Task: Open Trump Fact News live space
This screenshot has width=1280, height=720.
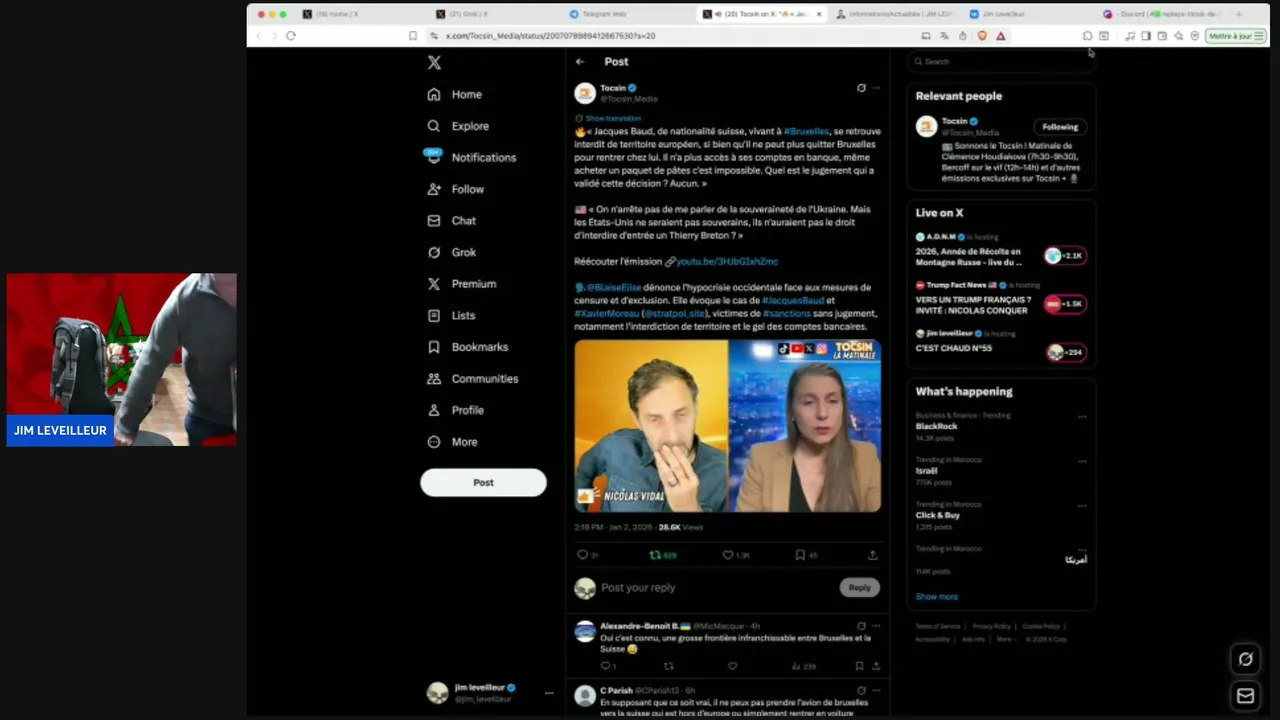Action: click(x=1000, y=299)
